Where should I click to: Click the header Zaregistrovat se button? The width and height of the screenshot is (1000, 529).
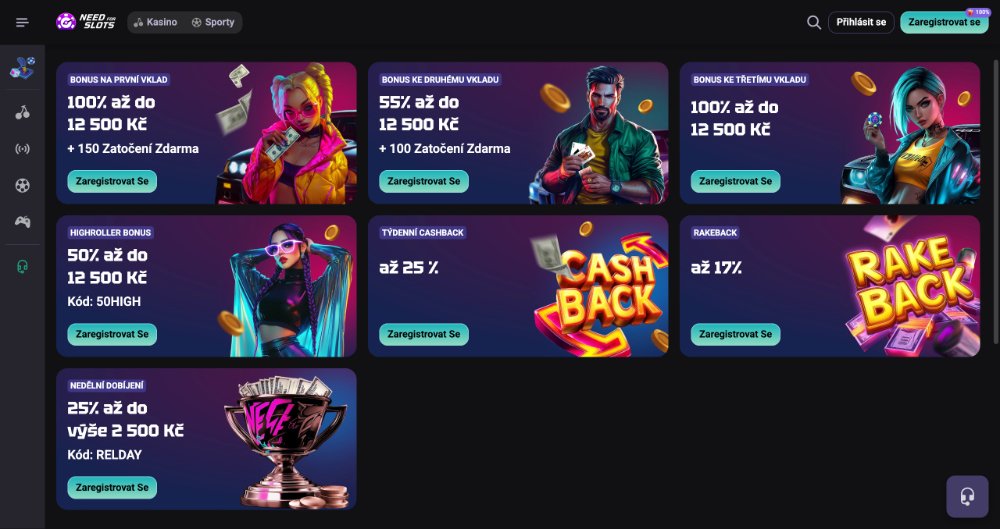(x=944, y=22)
